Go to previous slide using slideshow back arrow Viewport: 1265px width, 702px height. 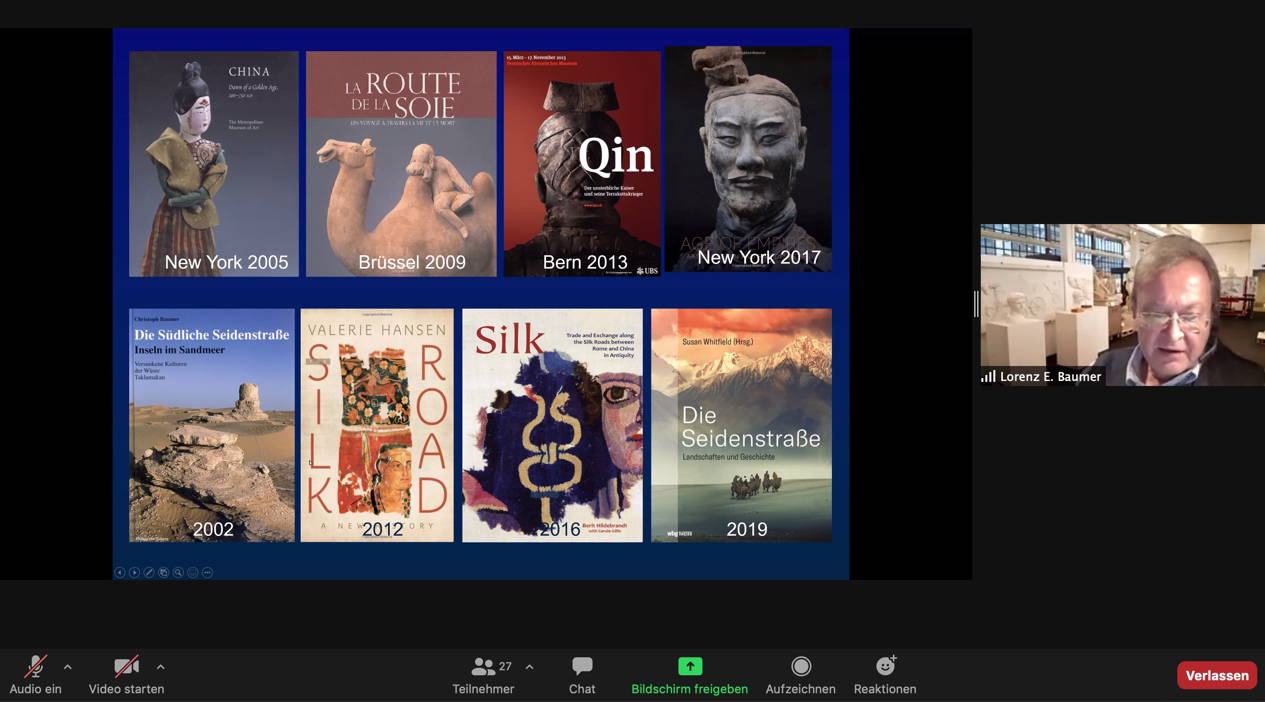(x=120, y=573)
